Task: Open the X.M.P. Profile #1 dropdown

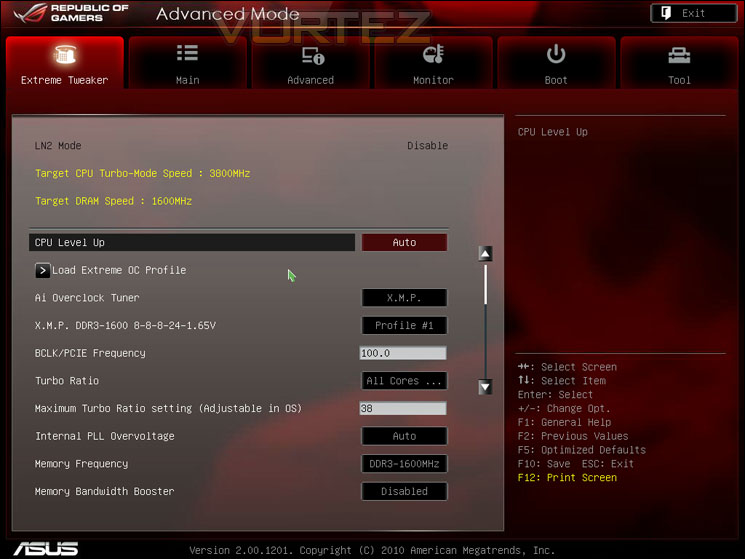Action: (x=404, y=325)
